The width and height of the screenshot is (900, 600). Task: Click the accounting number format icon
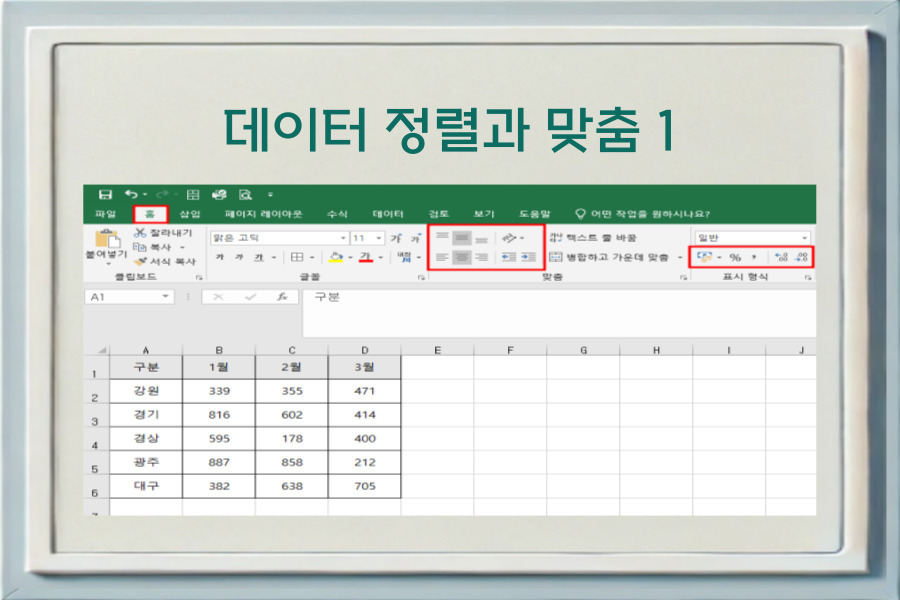tap(704, 257)
